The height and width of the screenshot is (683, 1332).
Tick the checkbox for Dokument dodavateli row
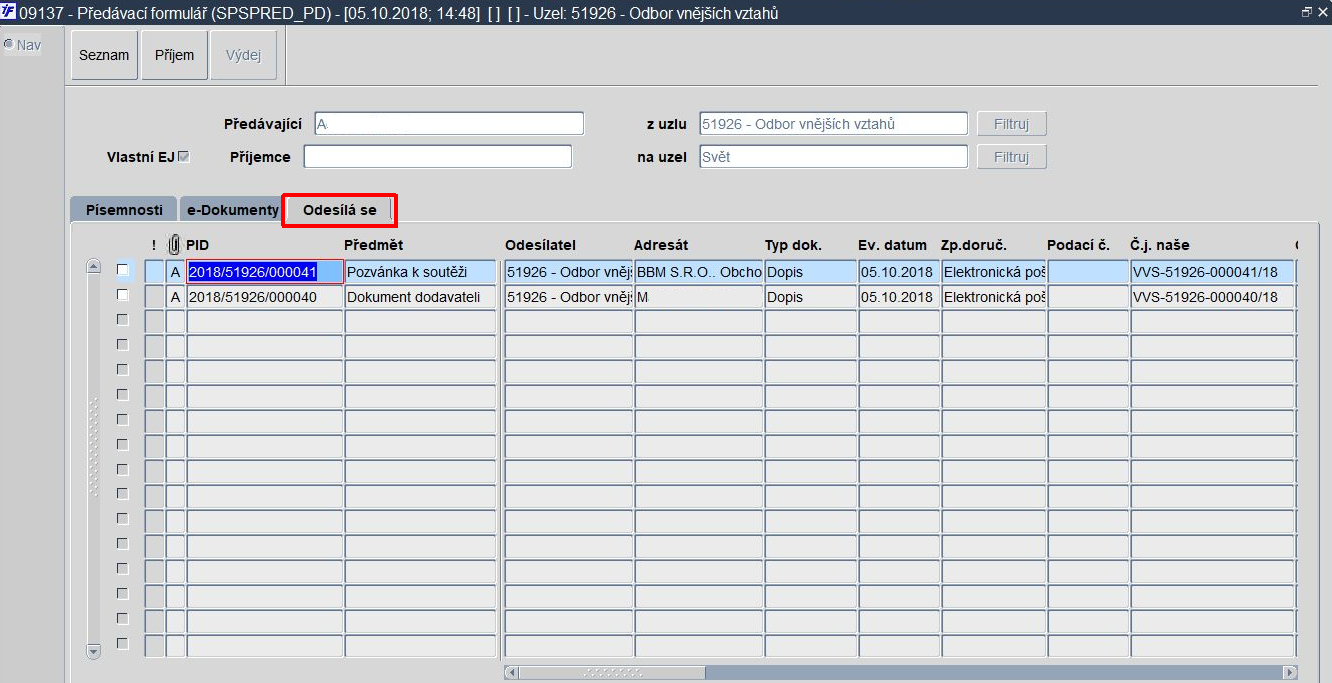[x=122, y=295]
